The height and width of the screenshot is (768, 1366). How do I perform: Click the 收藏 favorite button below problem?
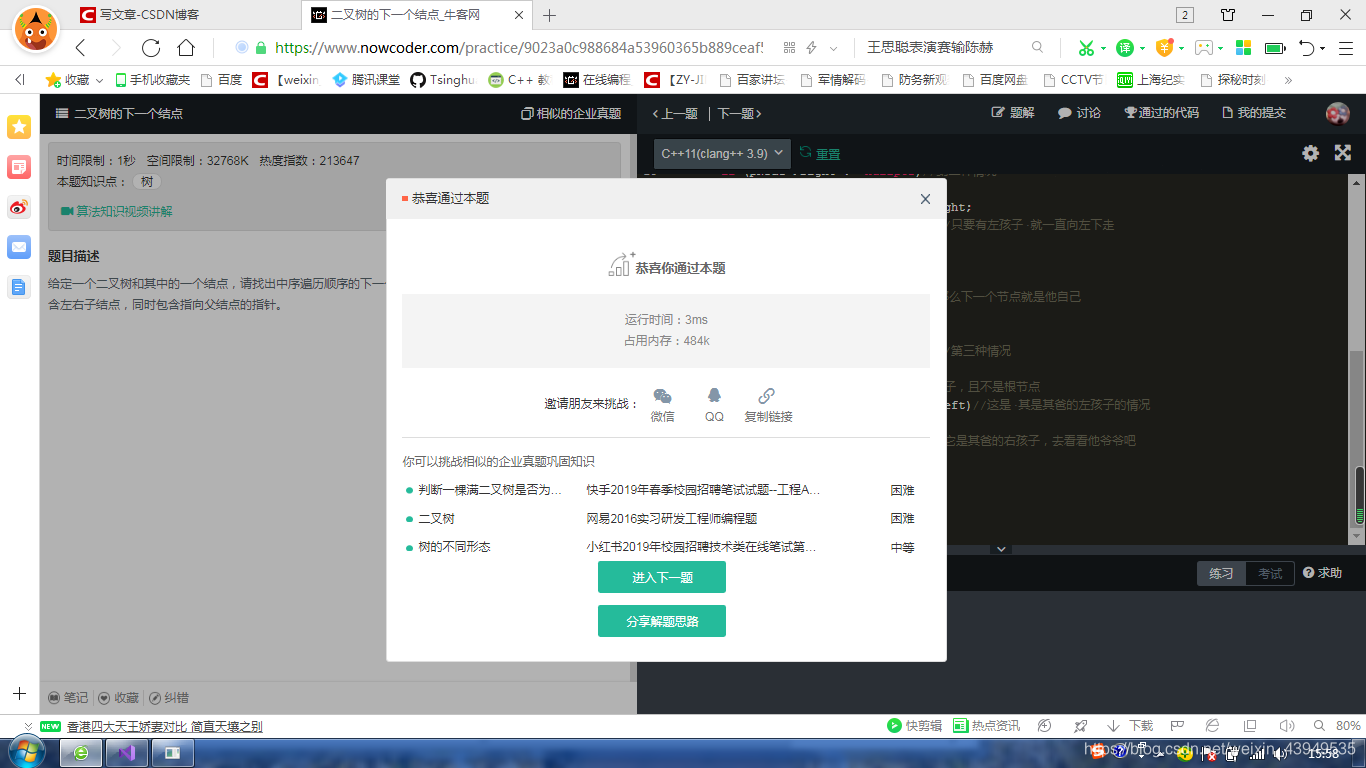(118, 698)
